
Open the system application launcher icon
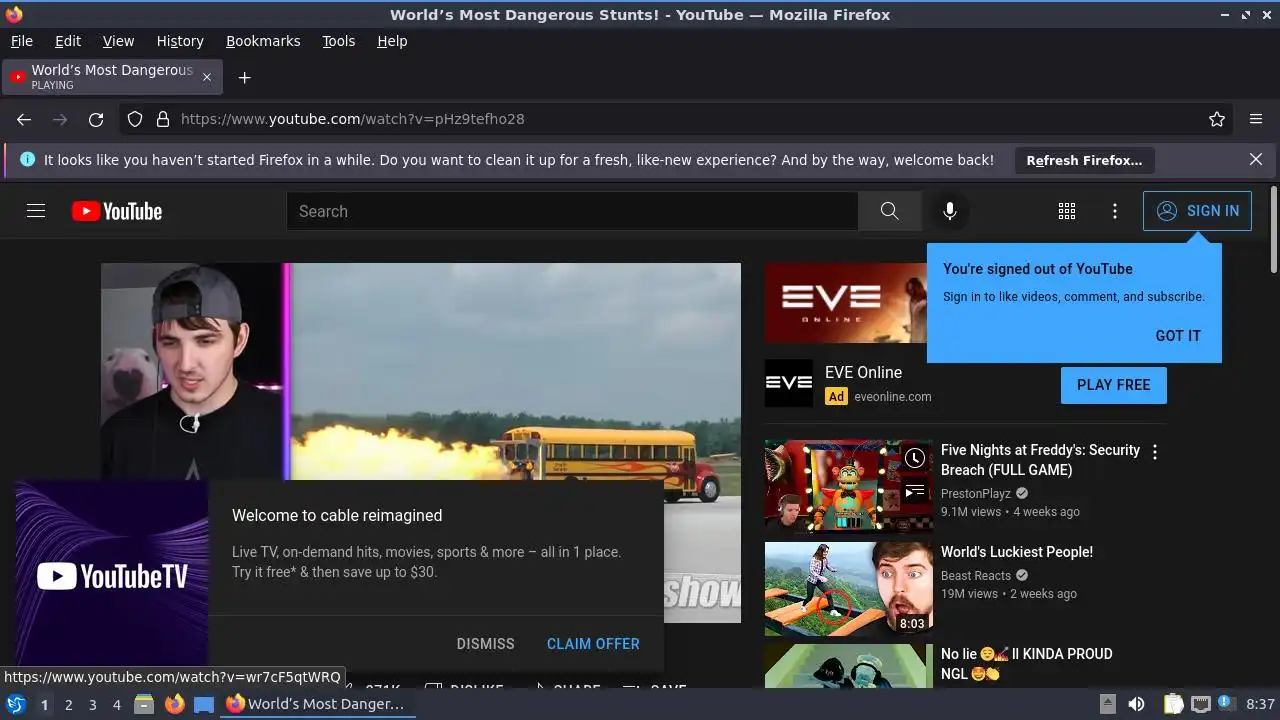coord(16,704)
